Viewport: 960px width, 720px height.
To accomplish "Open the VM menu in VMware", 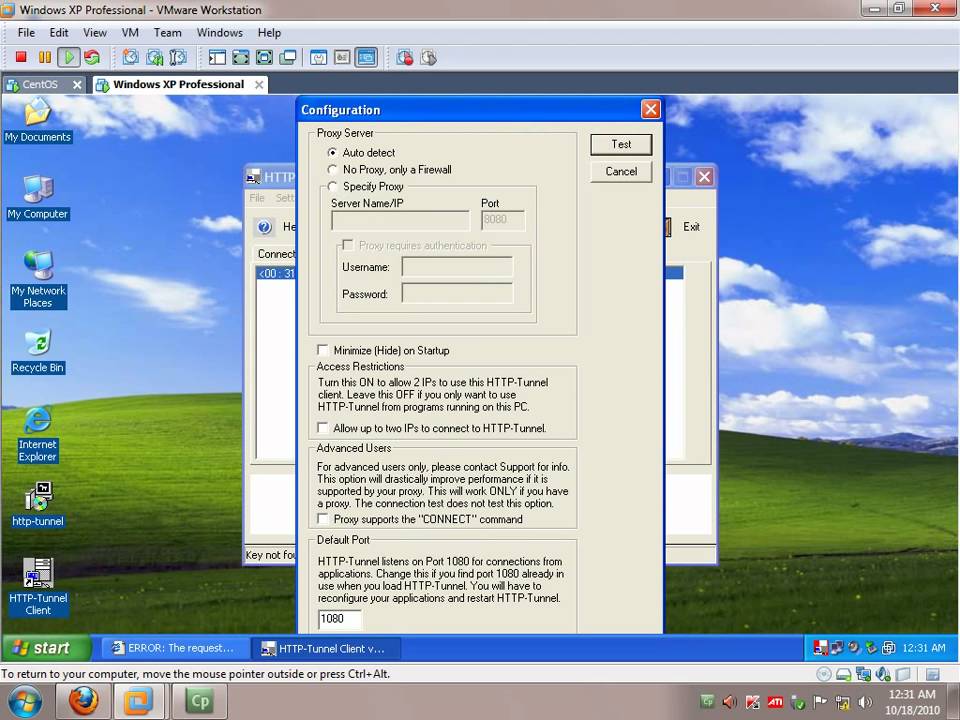I will pyautogui.click(x=130, y=33).
